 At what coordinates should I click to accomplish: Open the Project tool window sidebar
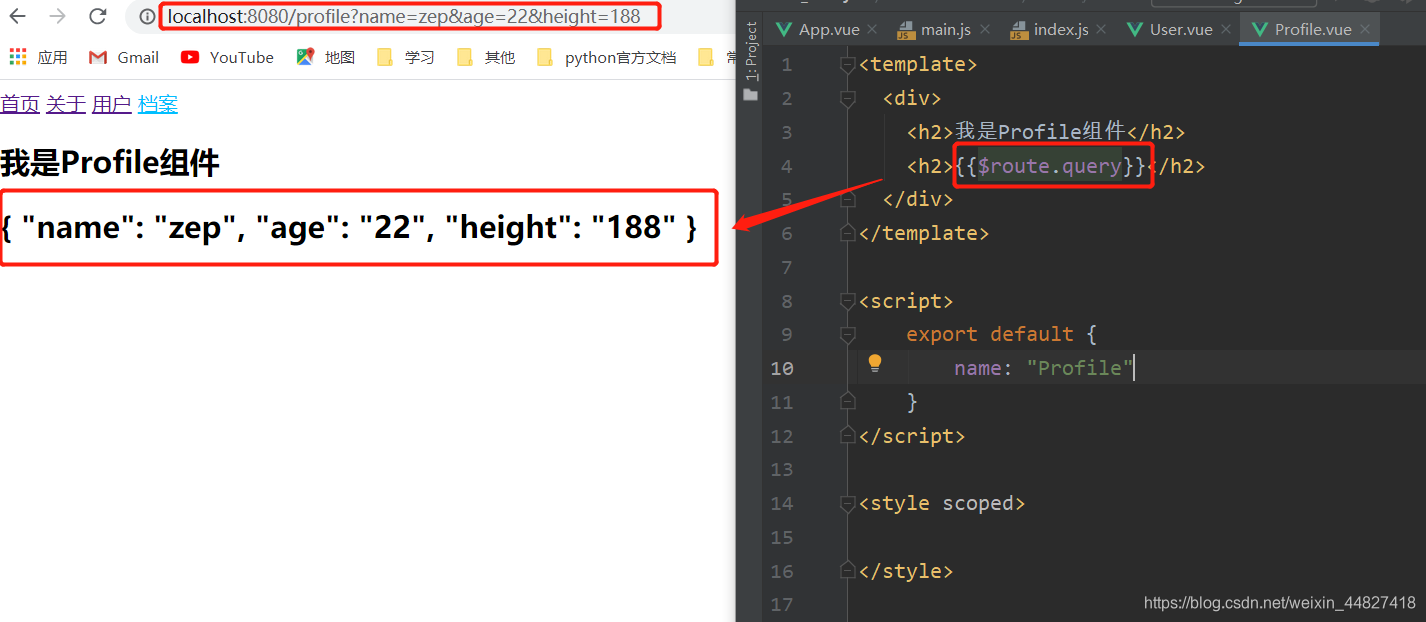pos(751,62)
